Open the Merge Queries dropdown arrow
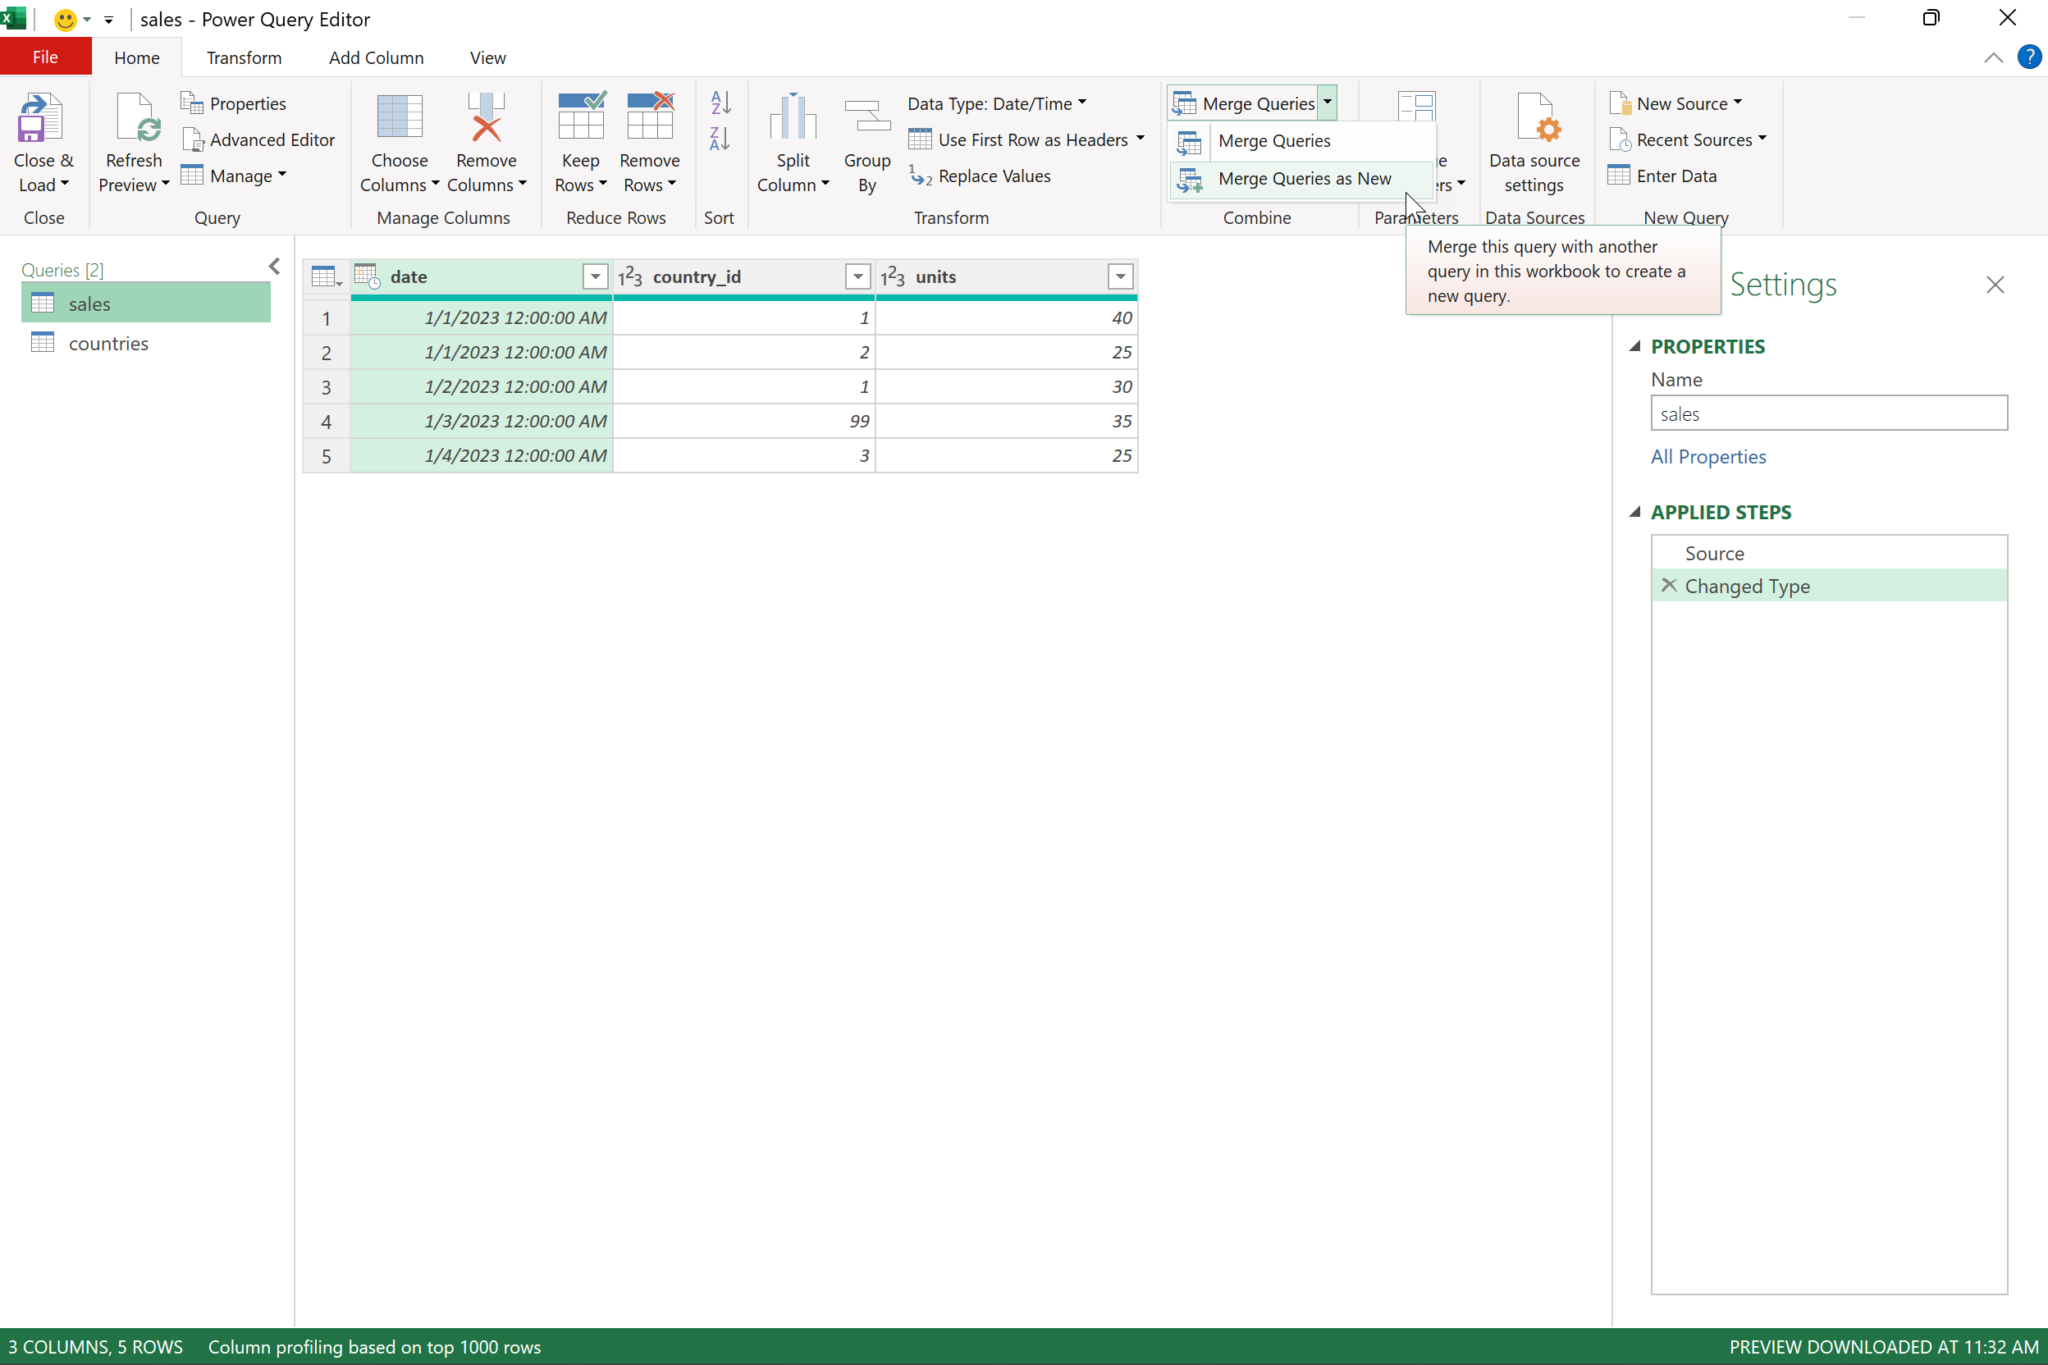 [x=1326, y=102]
